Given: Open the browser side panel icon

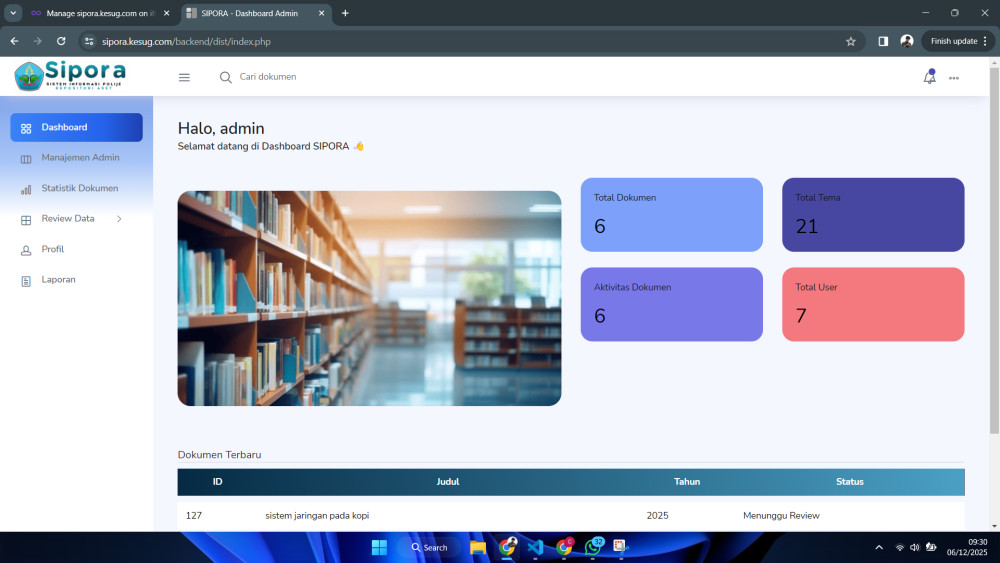Looking at the screenshot, I should (x=883, y=41).
